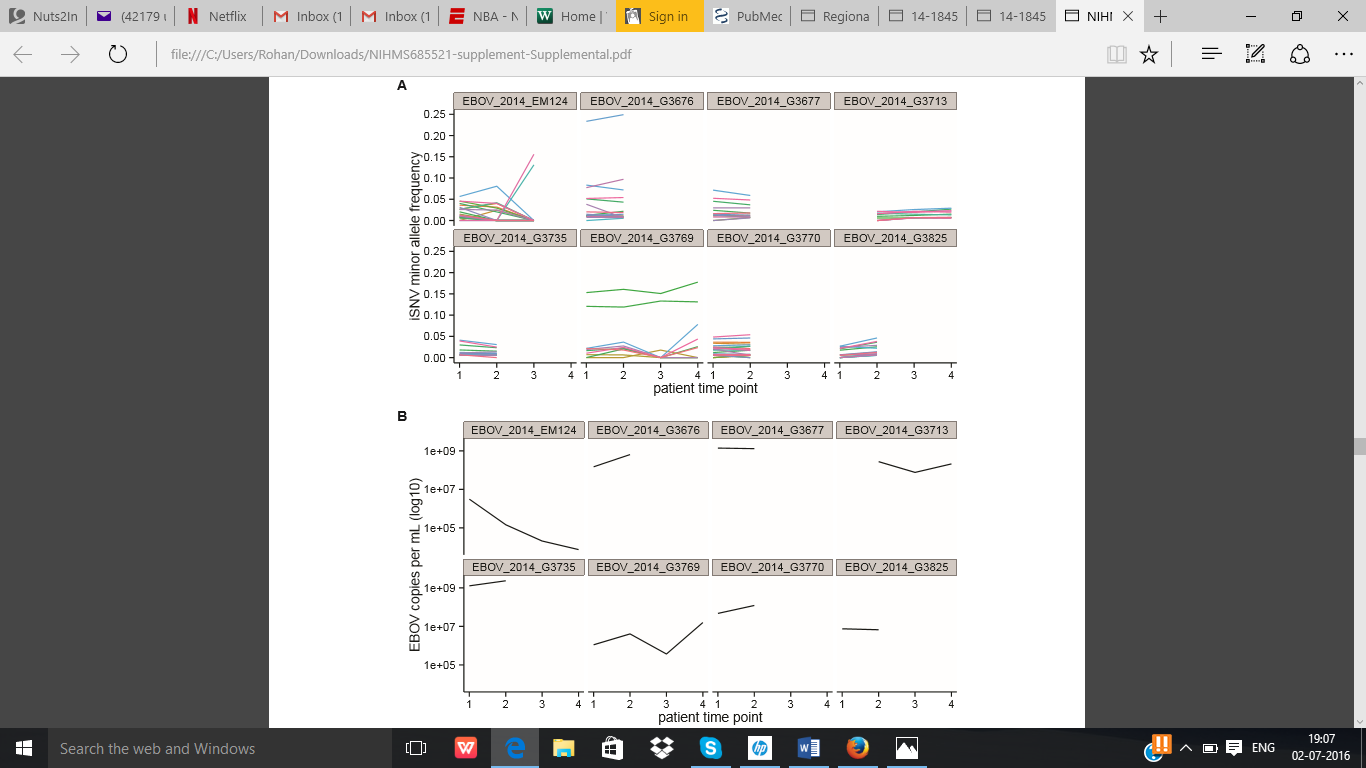Image resolution: width=1366 pixels, height=768 pixels.
Task: Select Microsoft Edge taskbar icon
Action: point(515,748)
